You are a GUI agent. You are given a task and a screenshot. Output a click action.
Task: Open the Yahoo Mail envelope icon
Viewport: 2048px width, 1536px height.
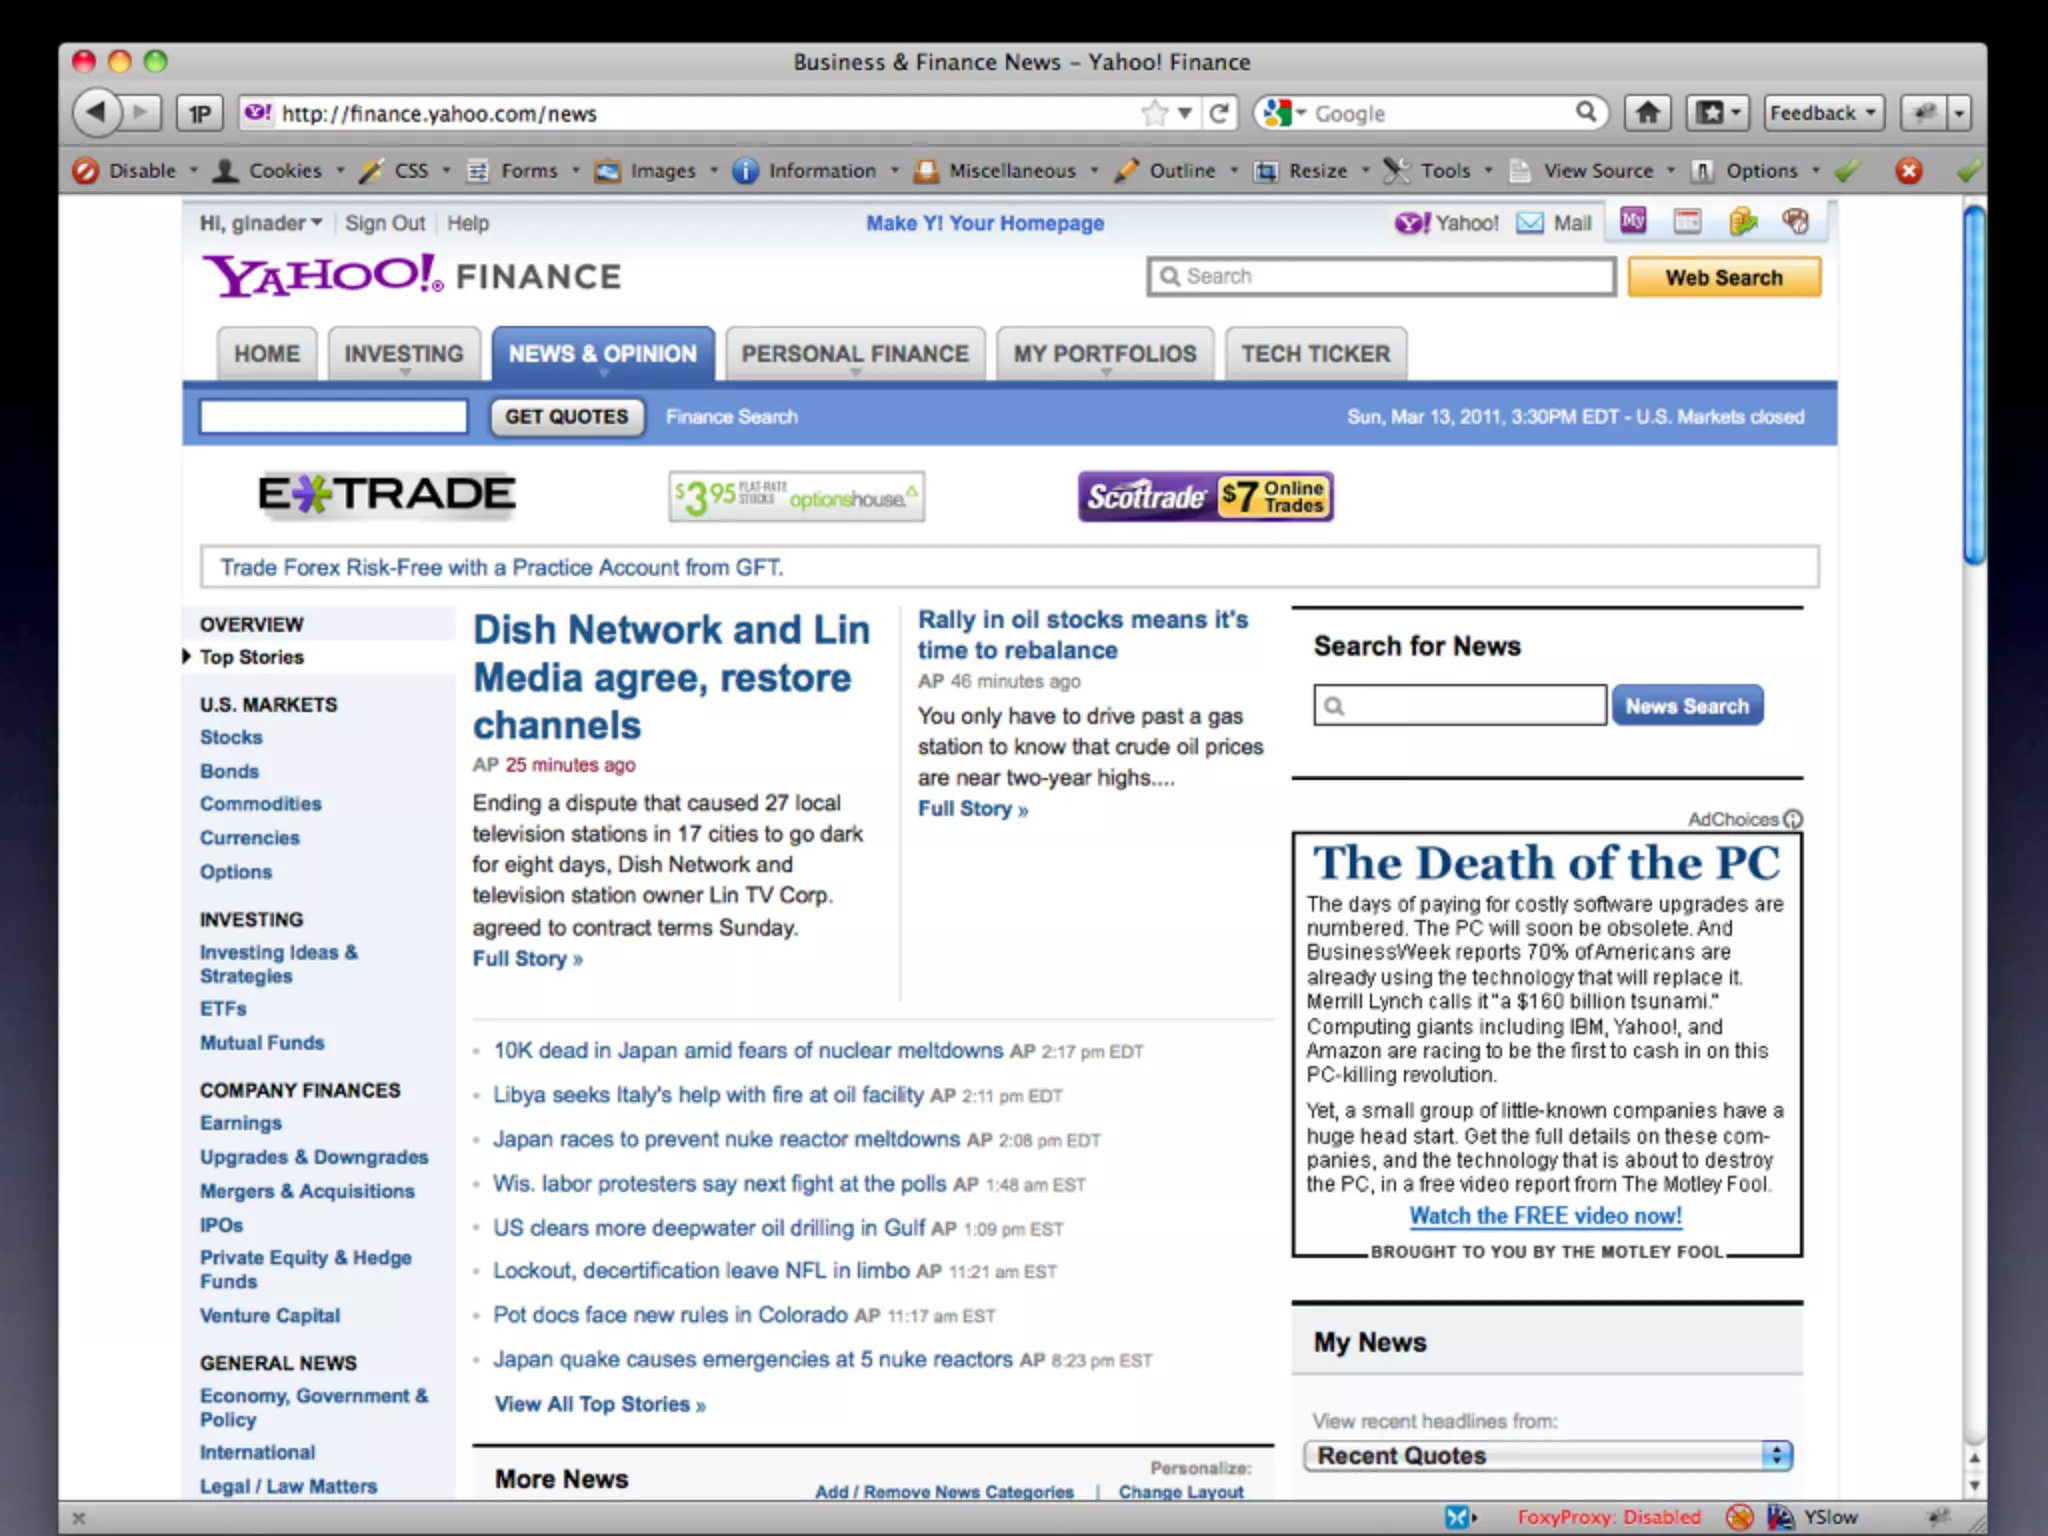click(x=1530, y=223)
